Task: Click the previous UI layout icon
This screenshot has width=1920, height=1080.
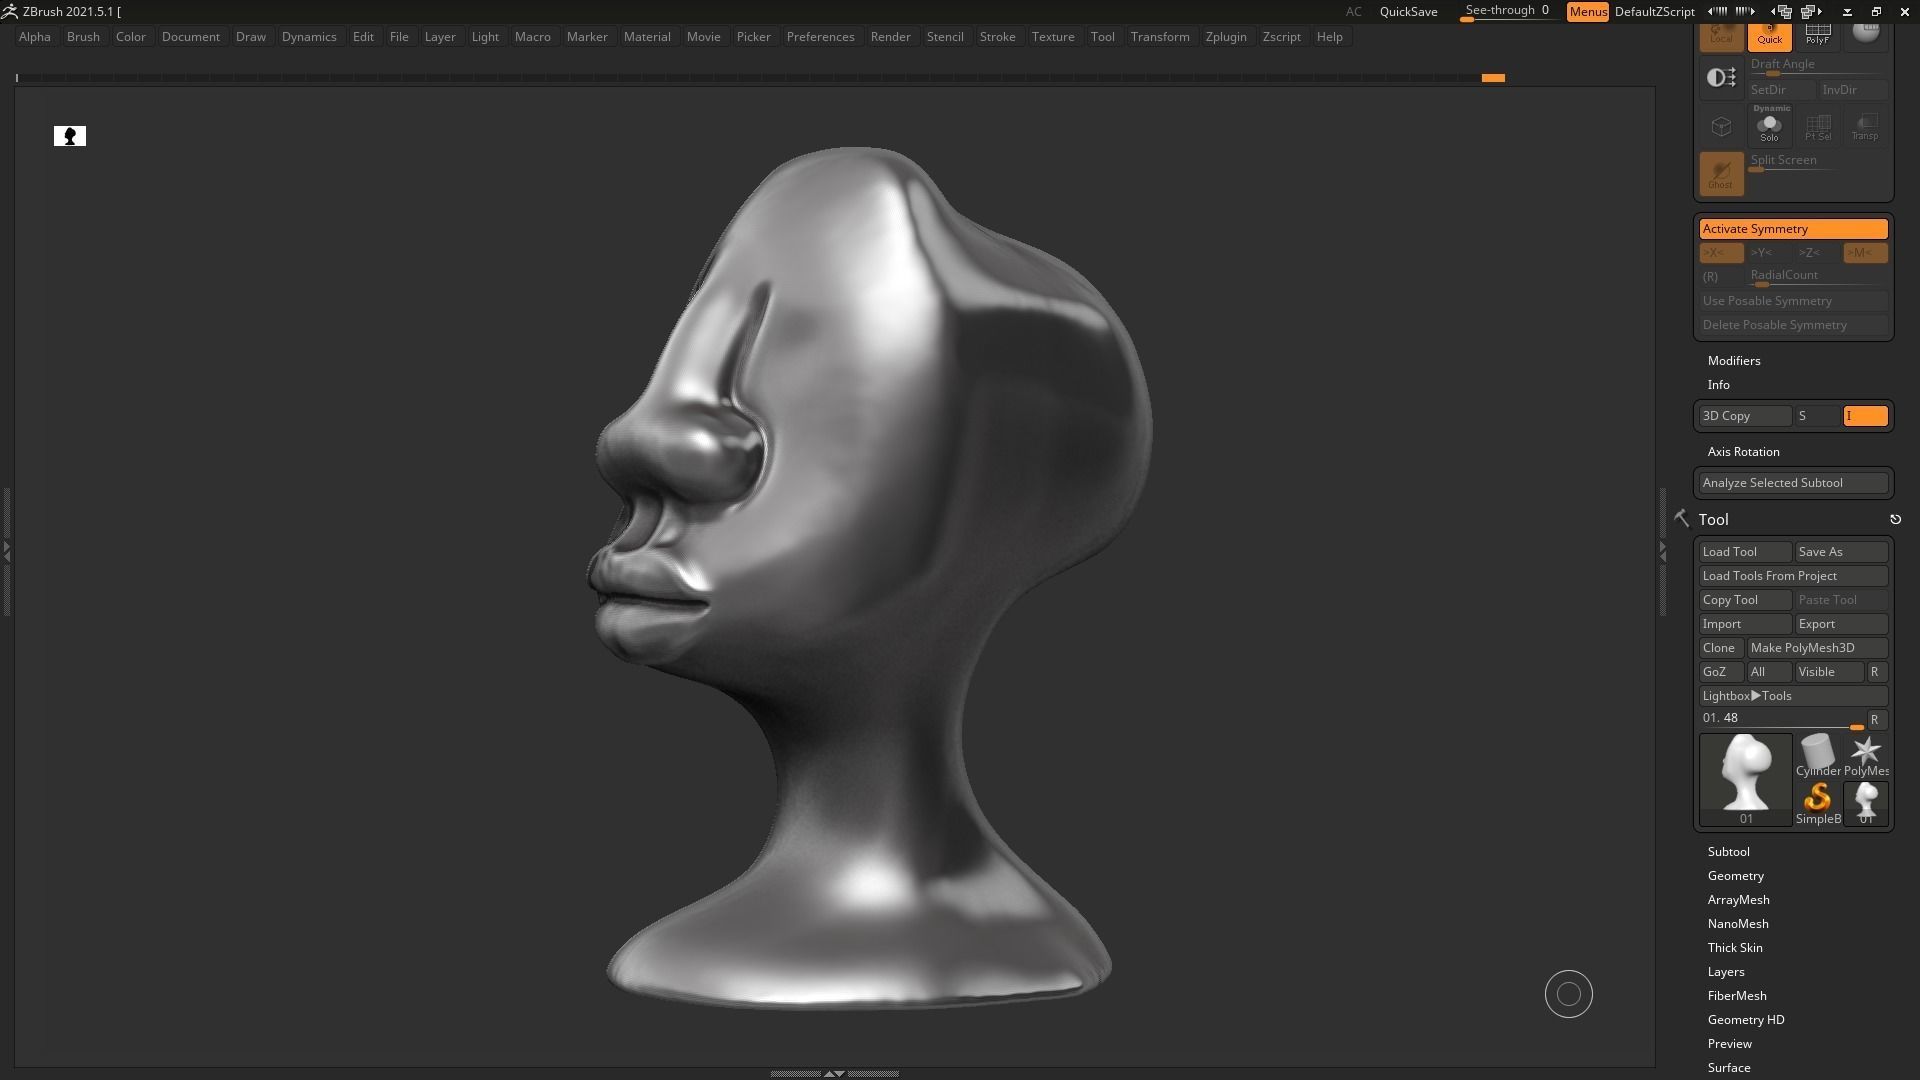Action: pos(1783,12)
